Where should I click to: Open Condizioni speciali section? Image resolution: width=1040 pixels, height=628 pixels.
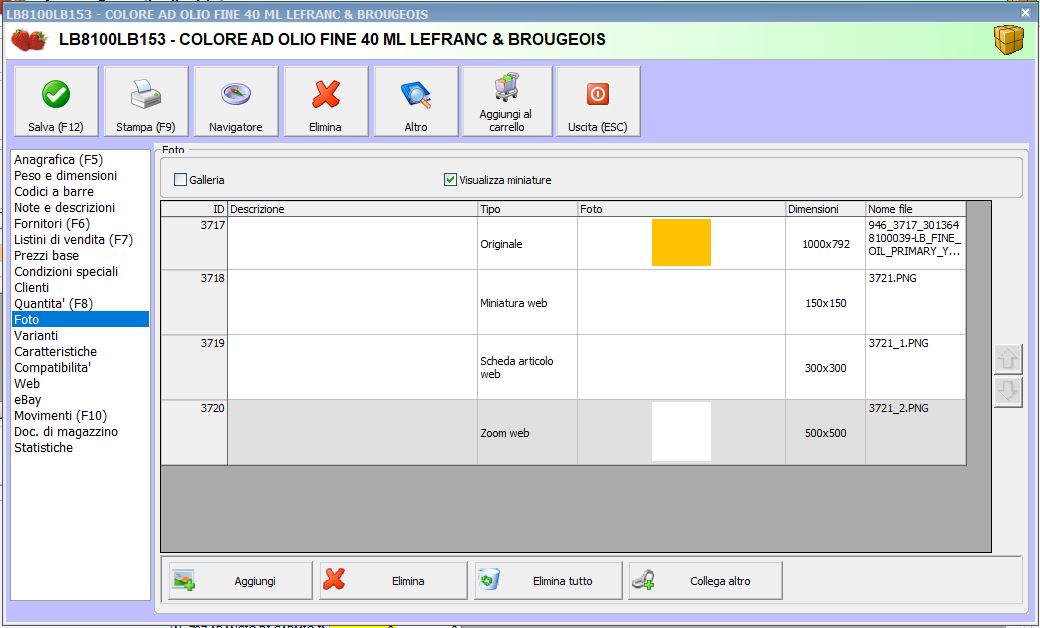pos(66,271)
